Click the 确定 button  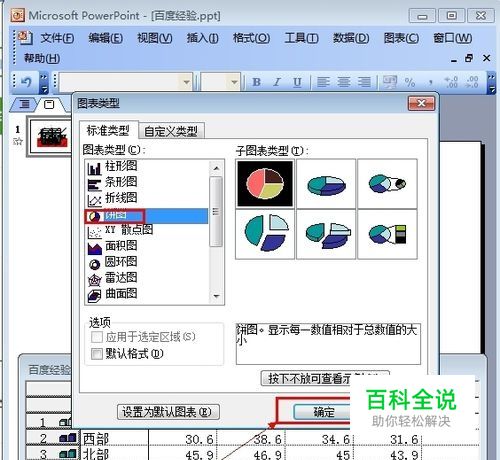323,412
